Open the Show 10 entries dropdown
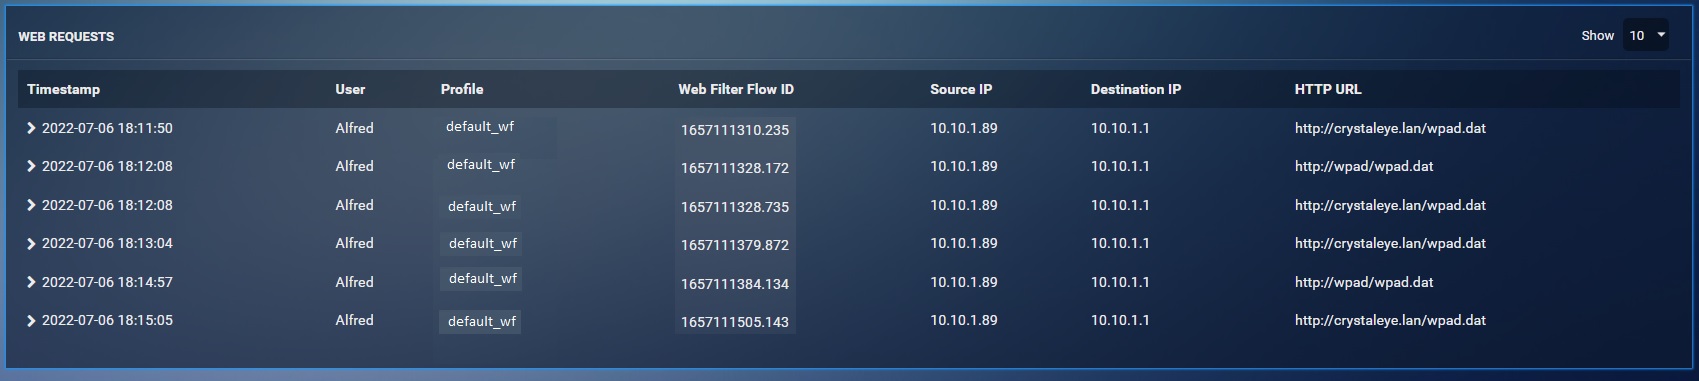 (1645, 35)
